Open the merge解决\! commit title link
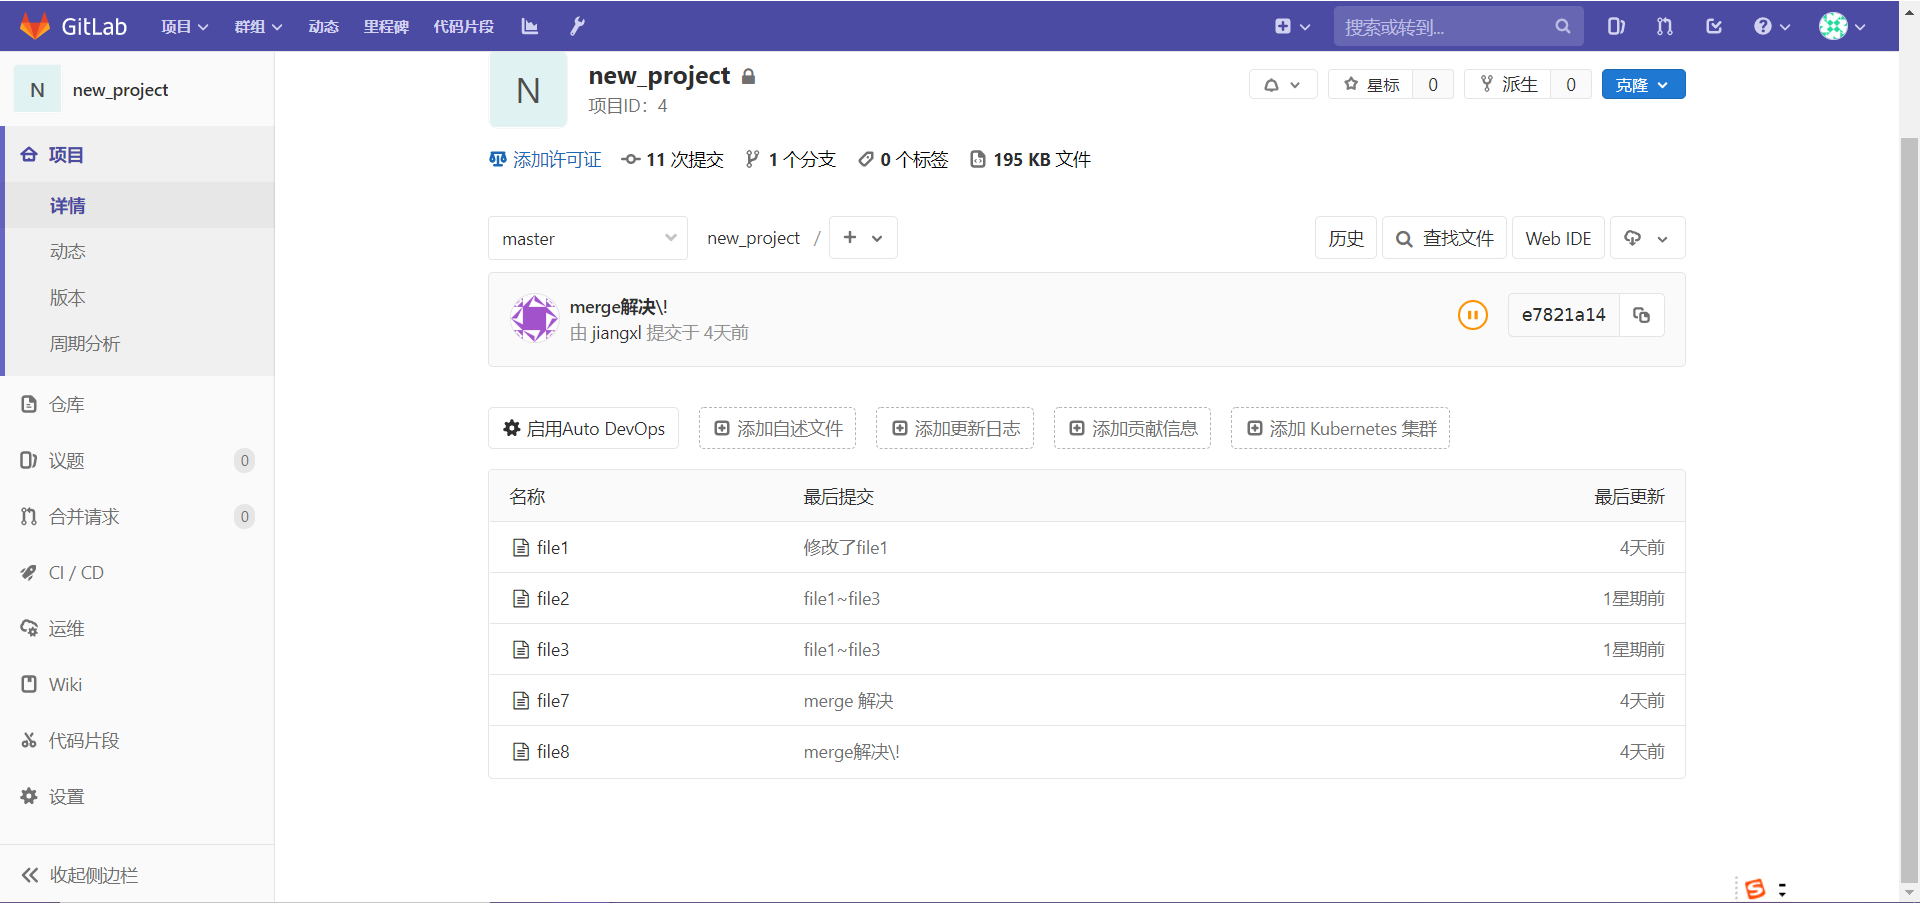The image size is (1920, 903). pyautogui.click(x=618, y=307)
